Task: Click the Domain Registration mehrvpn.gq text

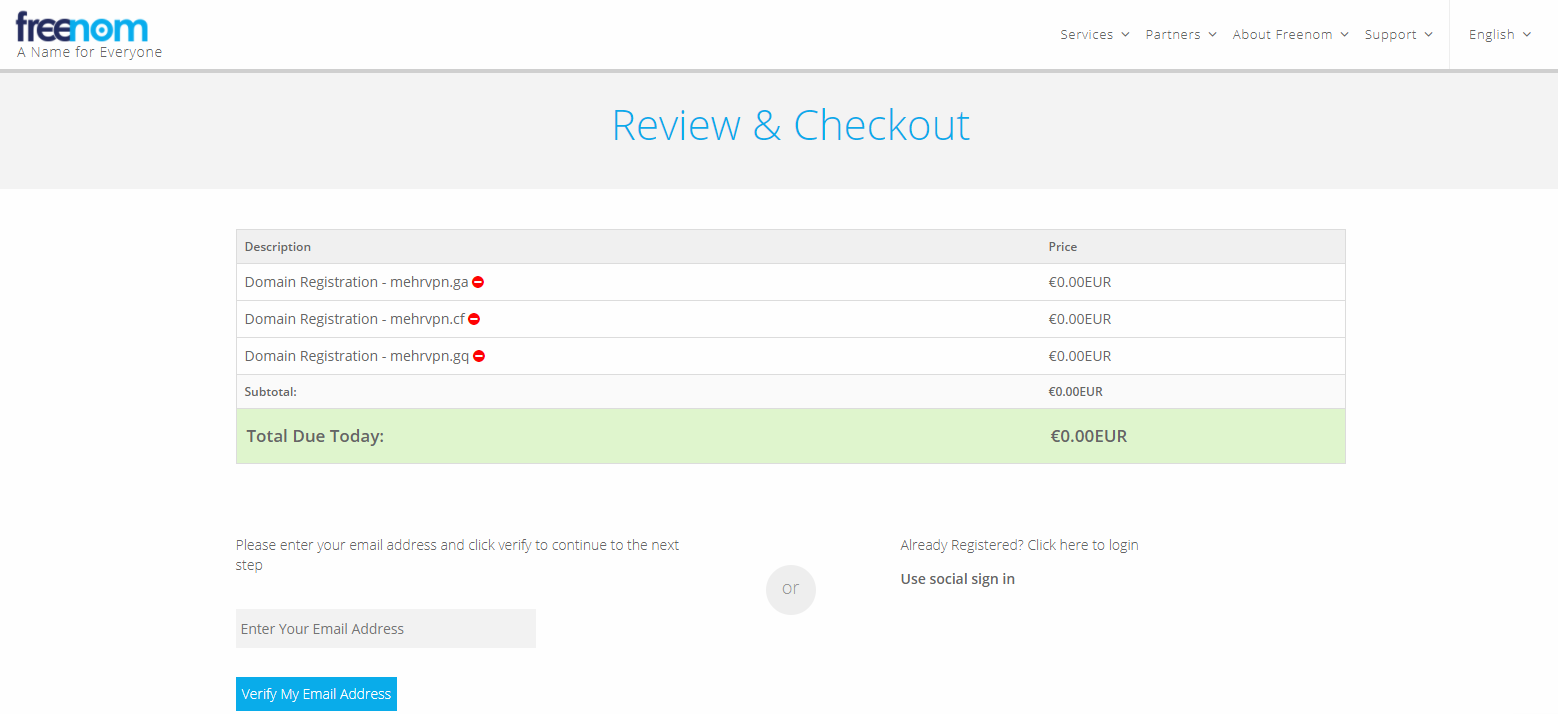Action: 356,356
